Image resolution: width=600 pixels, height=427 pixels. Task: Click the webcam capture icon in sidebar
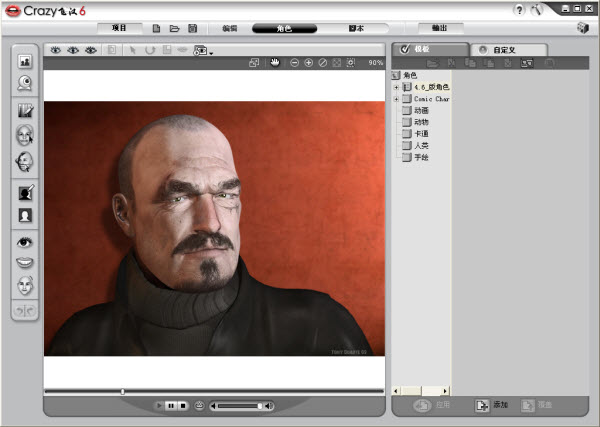[x=25, y=84]
